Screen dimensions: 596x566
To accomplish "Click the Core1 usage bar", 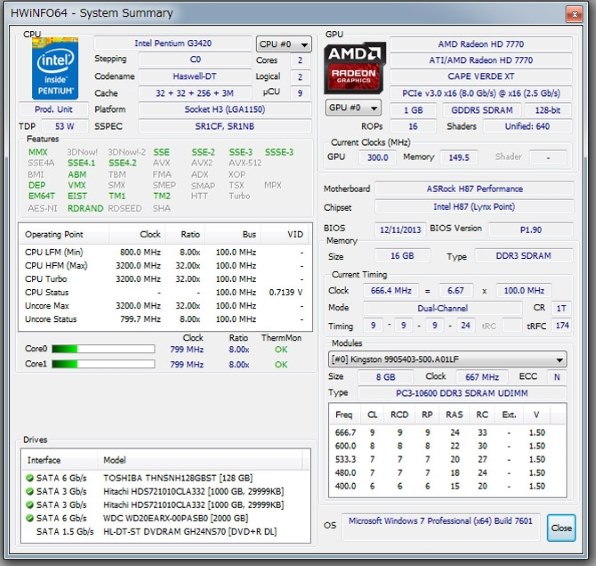I will coord(103,364).
